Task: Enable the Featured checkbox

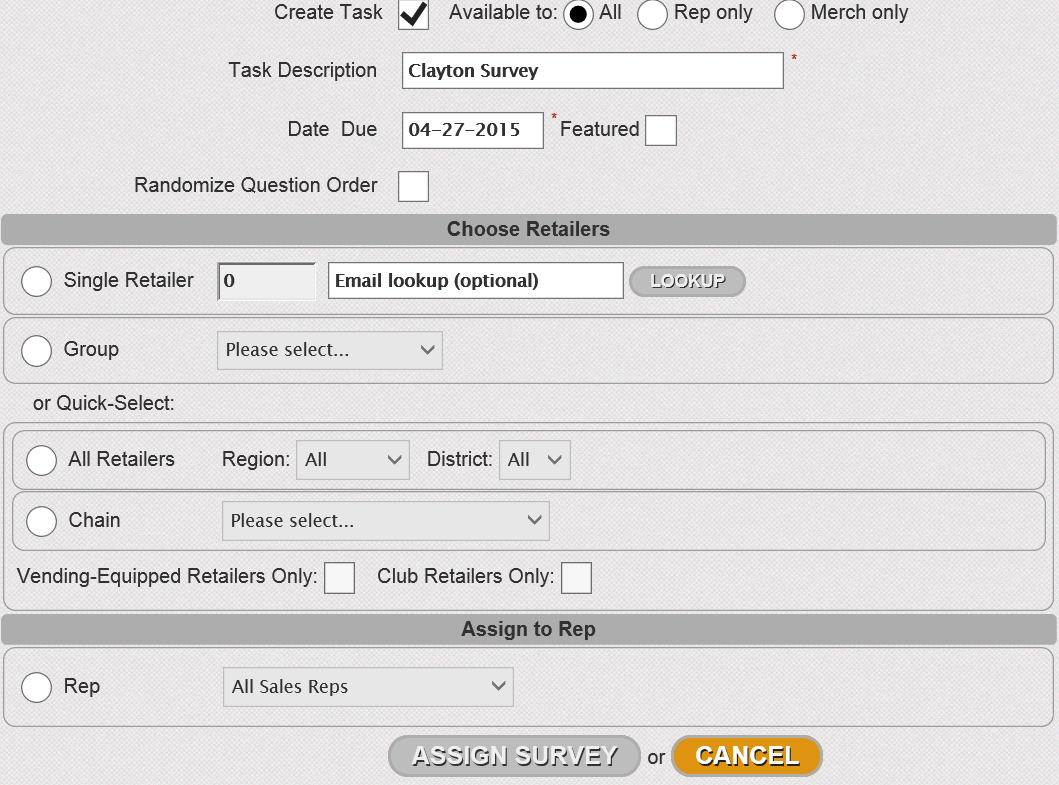Action: coord(661,130)
